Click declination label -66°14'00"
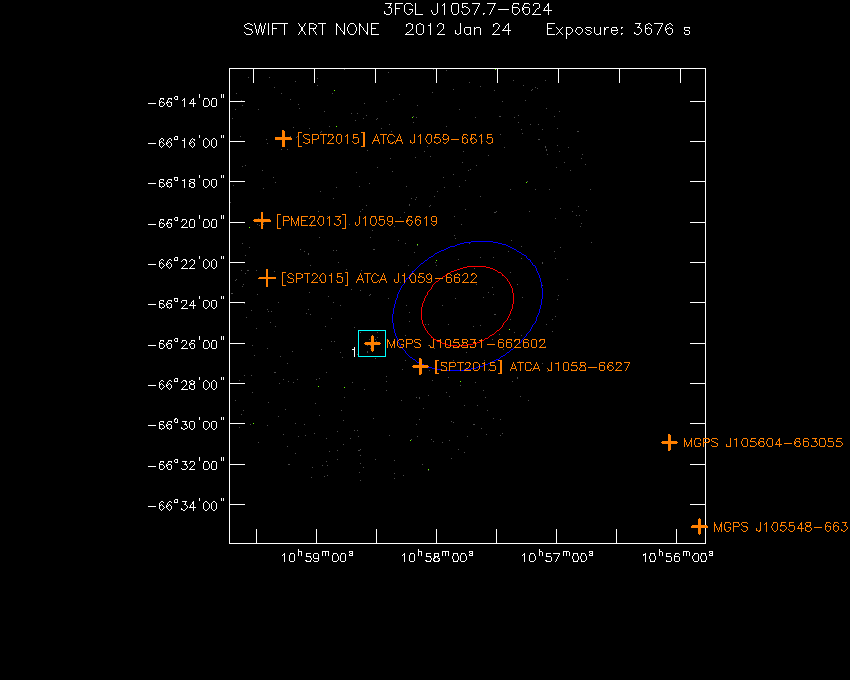850x680 pixels. (x=186, y=102)
